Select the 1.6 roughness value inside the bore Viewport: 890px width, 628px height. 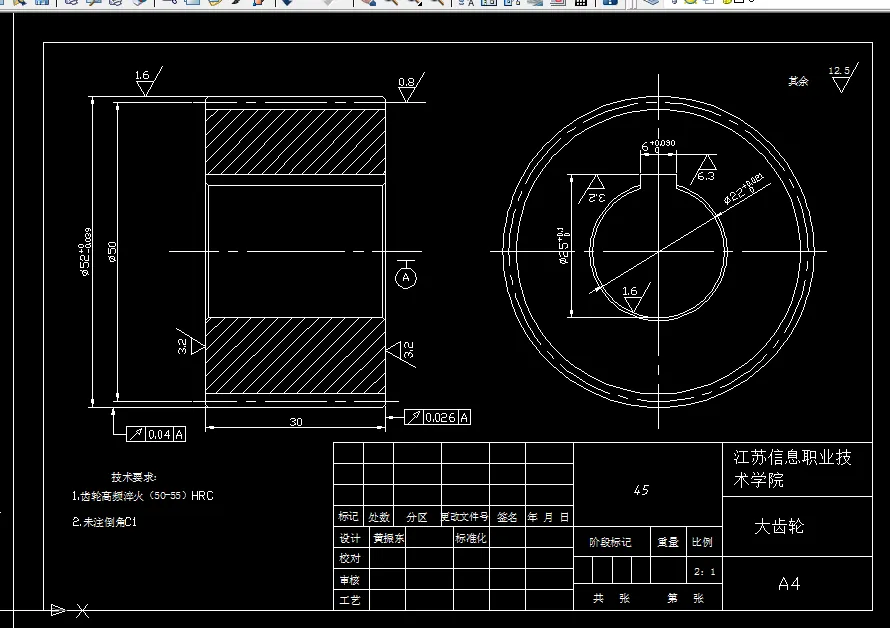pyautogui.click(x=629, y=291)
